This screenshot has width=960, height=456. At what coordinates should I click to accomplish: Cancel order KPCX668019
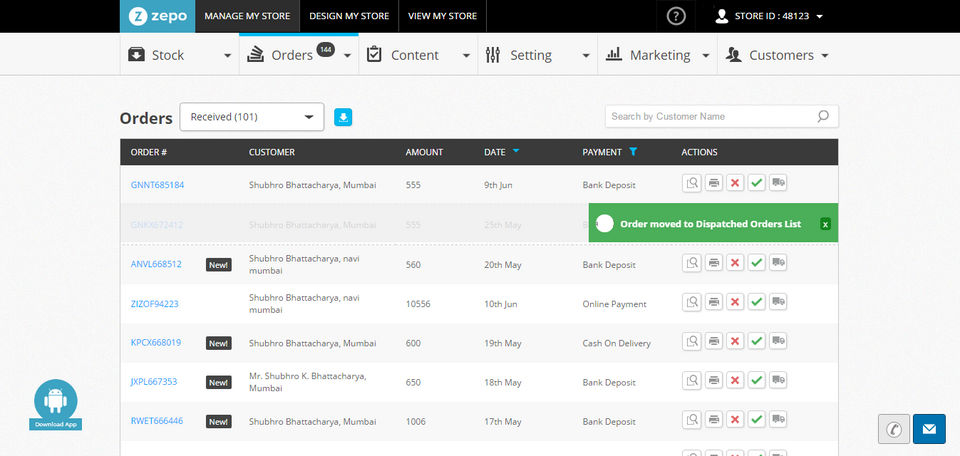click(x=735, y=342)
